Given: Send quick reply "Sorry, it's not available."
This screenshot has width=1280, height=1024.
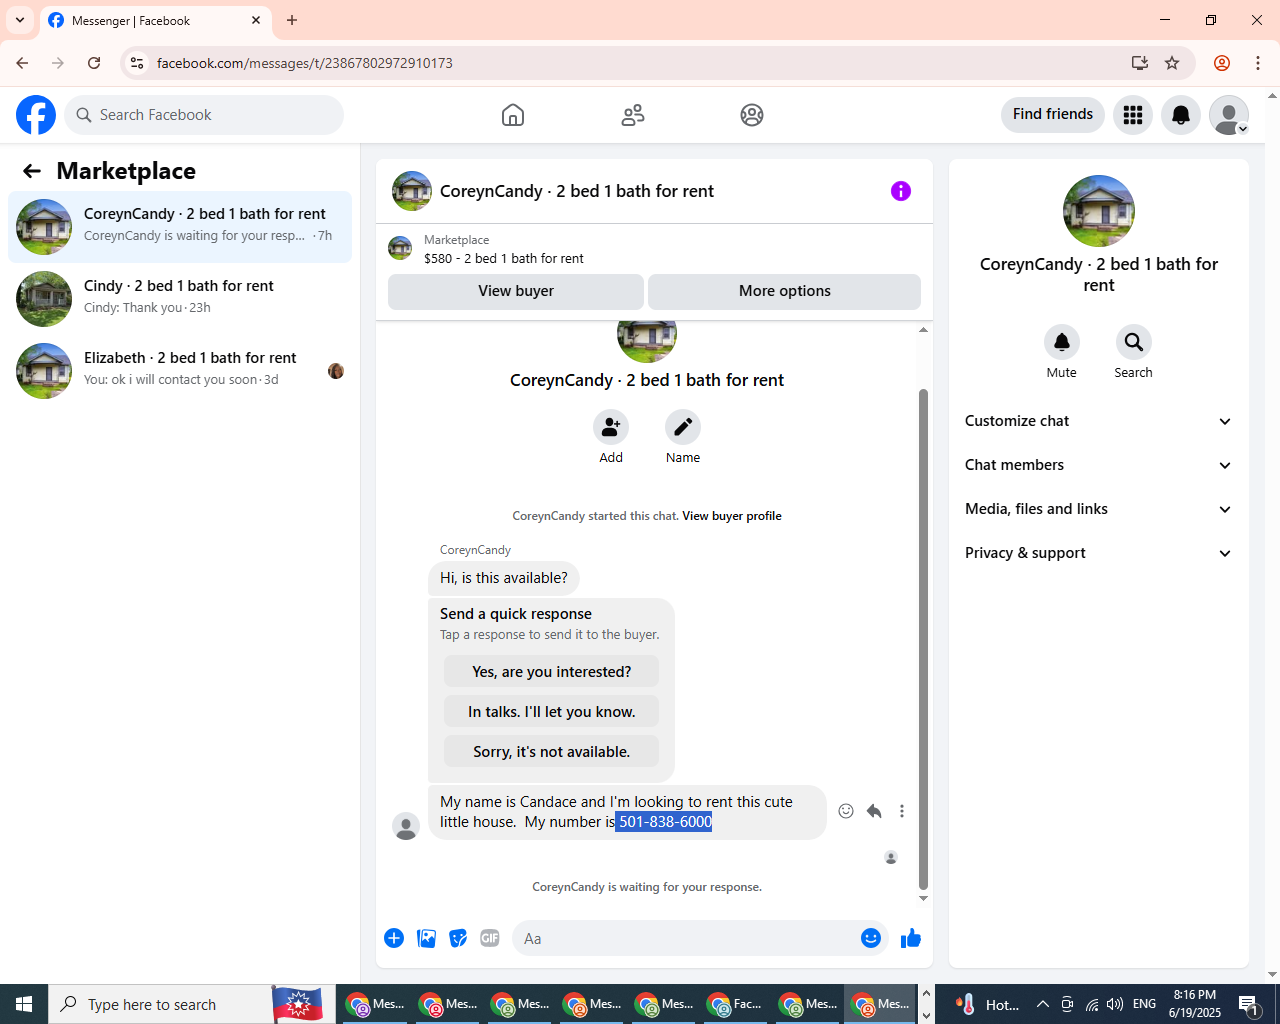Looking at the screenshot, I should [x=552, y=752].
